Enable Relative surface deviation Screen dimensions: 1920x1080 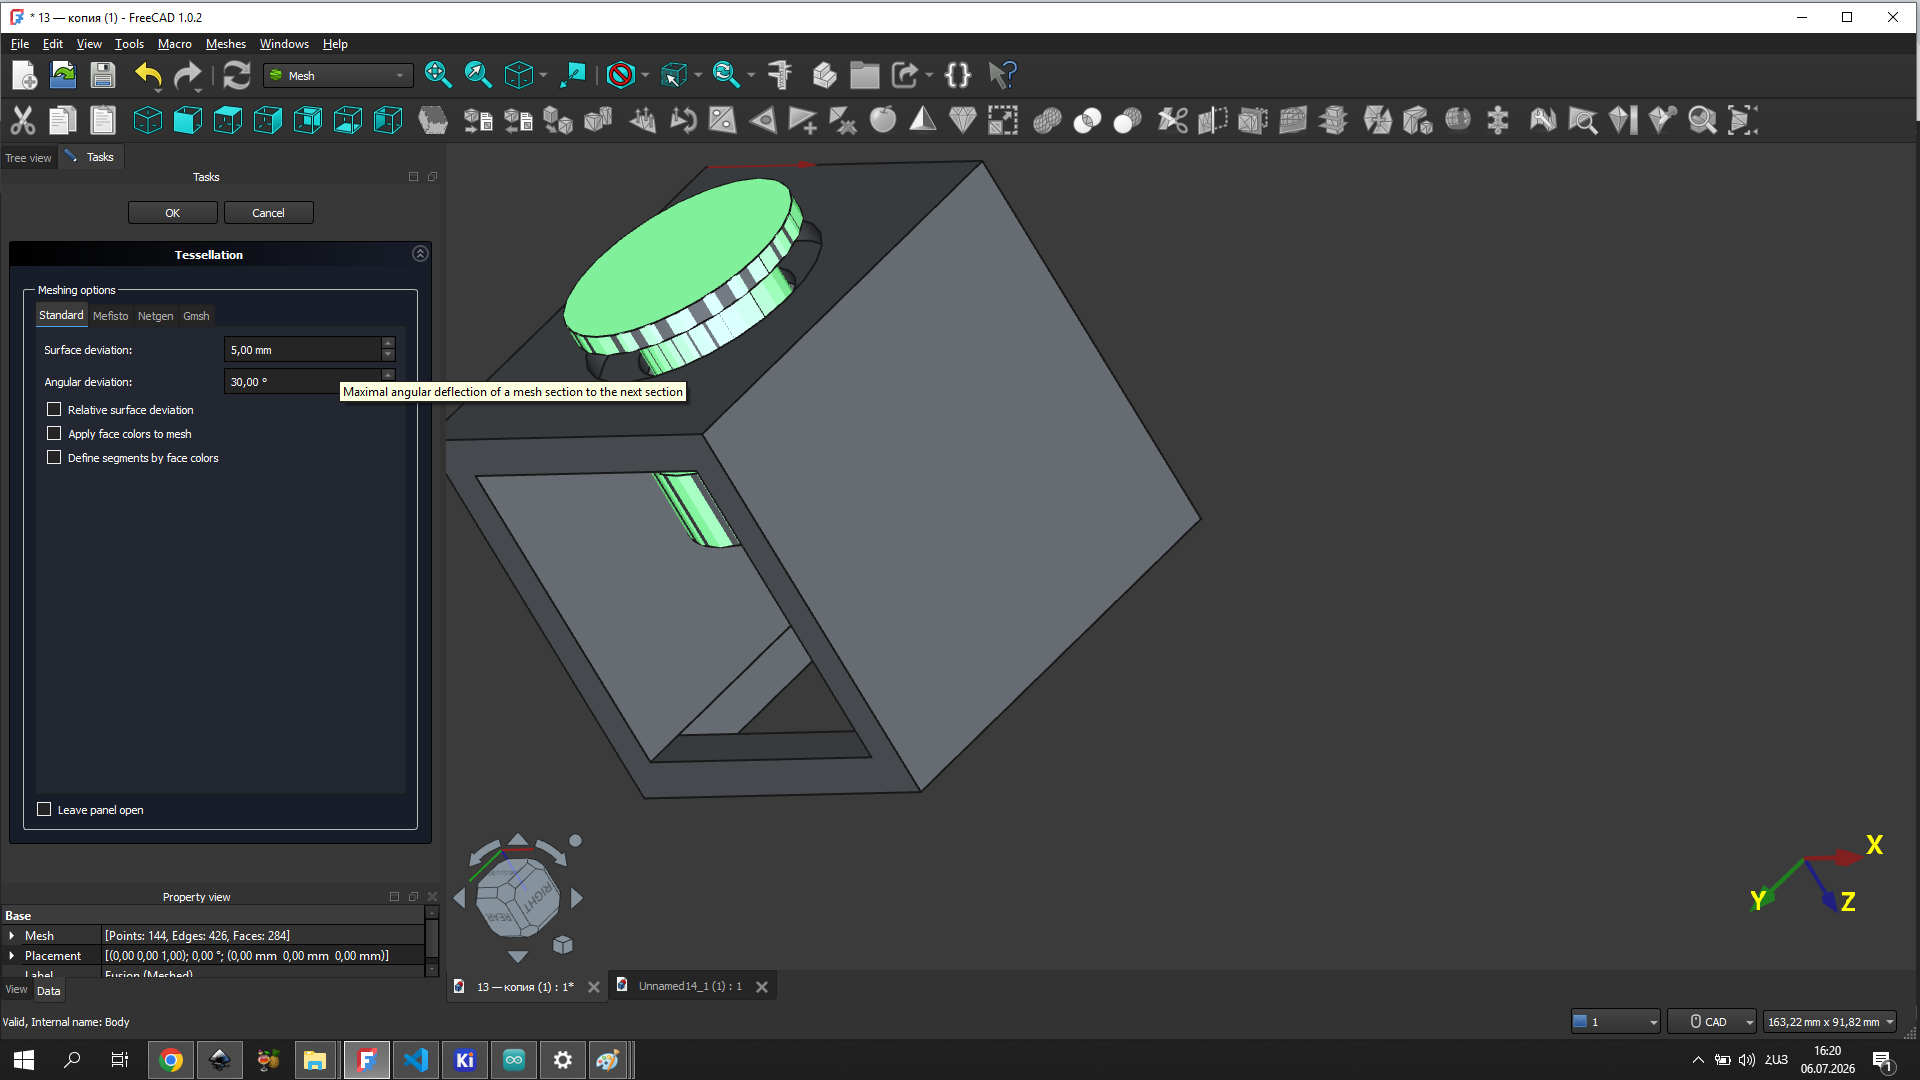[54, 410]
